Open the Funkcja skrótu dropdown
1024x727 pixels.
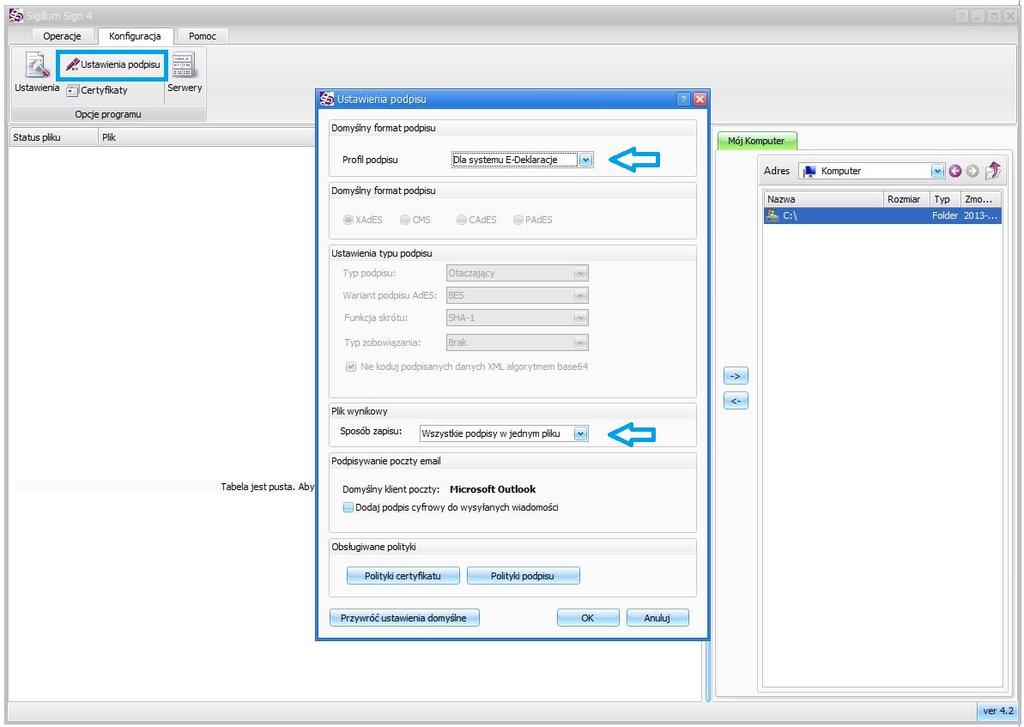(x=517, y=317)
